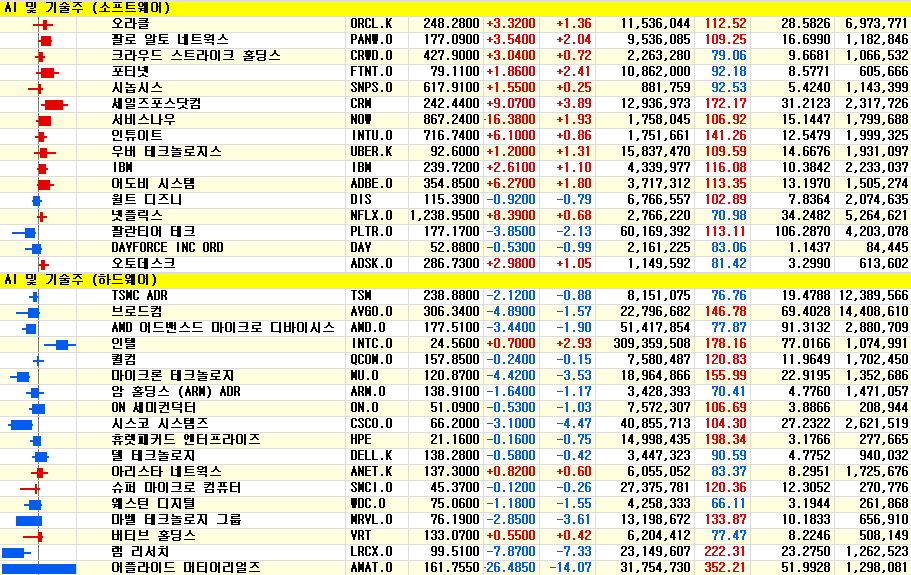The height and width of the screenshot is (575, 911).
Task: Select 세일즈포스닷컴 stock name
Action: [x=156, y=104]
